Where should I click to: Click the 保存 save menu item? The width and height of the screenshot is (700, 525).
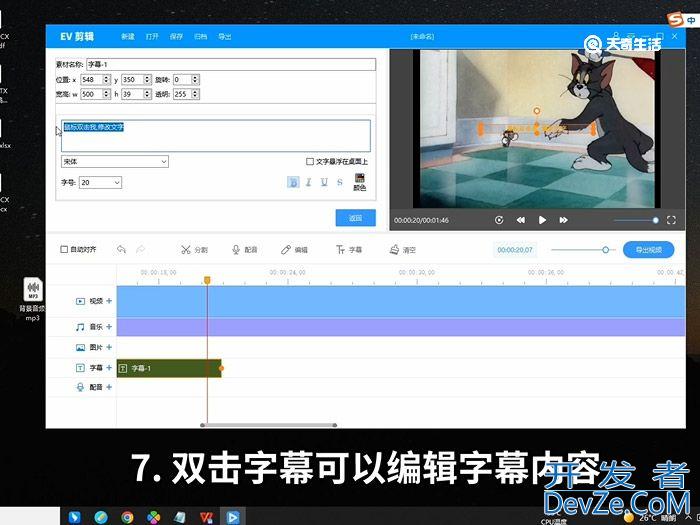(176, 37)
